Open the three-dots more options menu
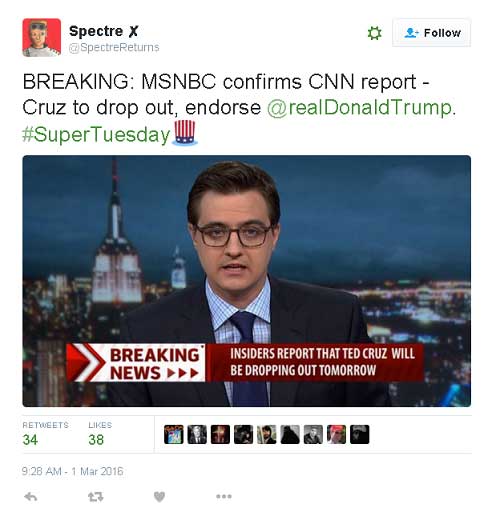The width and height of the screenshot is (500, 520). [224, 496]
